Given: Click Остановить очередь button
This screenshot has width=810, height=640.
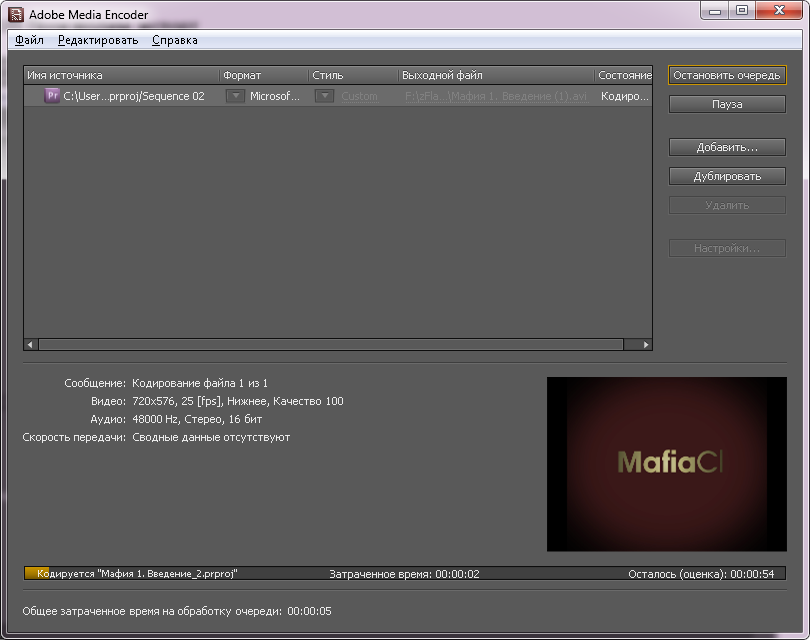Looking at the screenshot, I should (x=727, y=75).
